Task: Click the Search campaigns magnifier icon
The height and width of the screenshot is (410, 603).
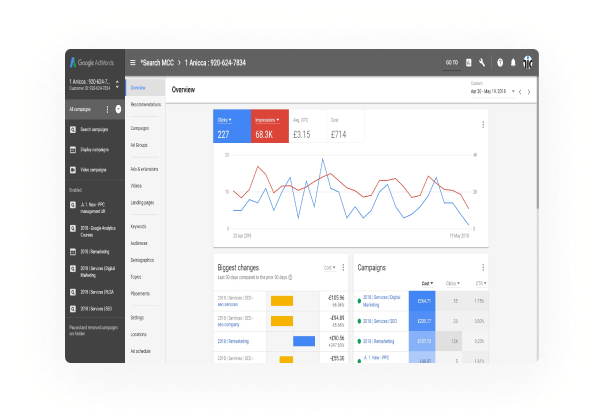Action: [73, 130]
